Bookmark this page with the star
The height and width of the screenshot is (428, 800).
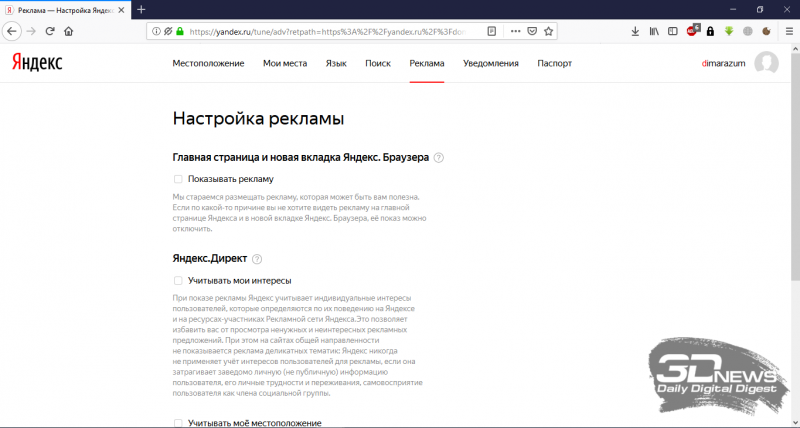[548, 31]
